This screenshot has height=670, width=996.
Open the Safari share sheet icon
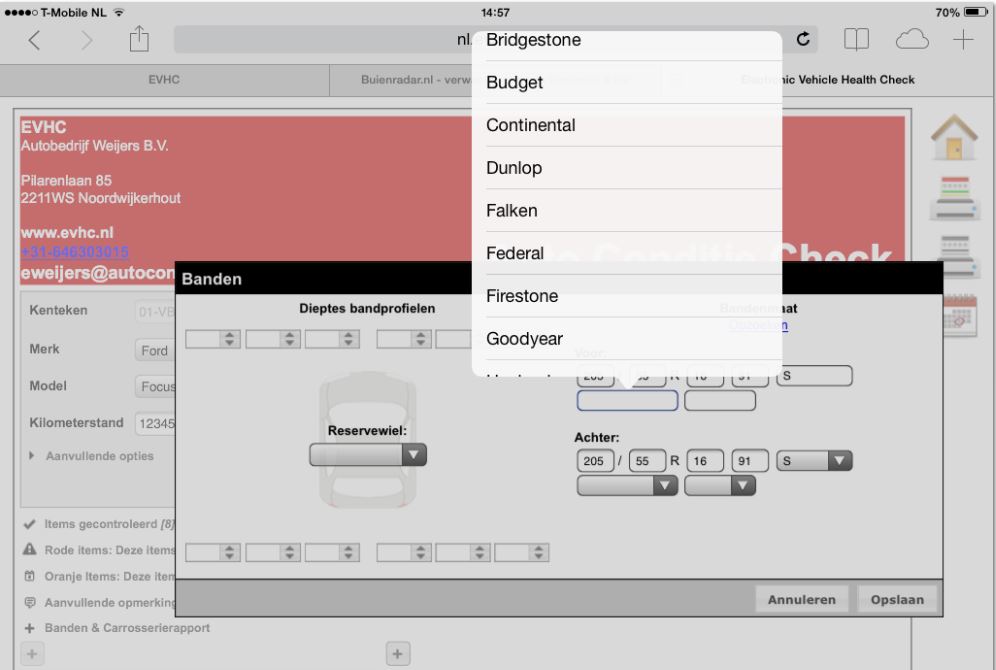[x=139, y=39]
